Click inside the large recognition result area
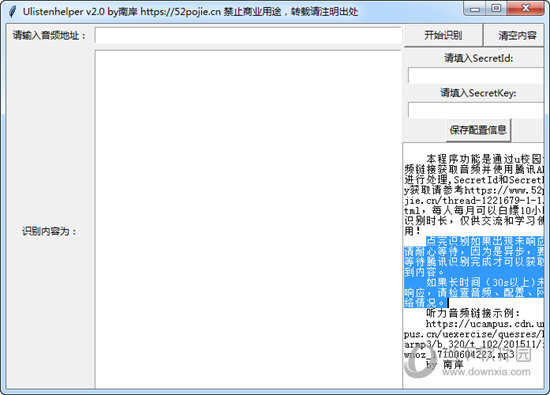Screen dimensions: 550x395 pyautogui.click(x=248, y=220)
